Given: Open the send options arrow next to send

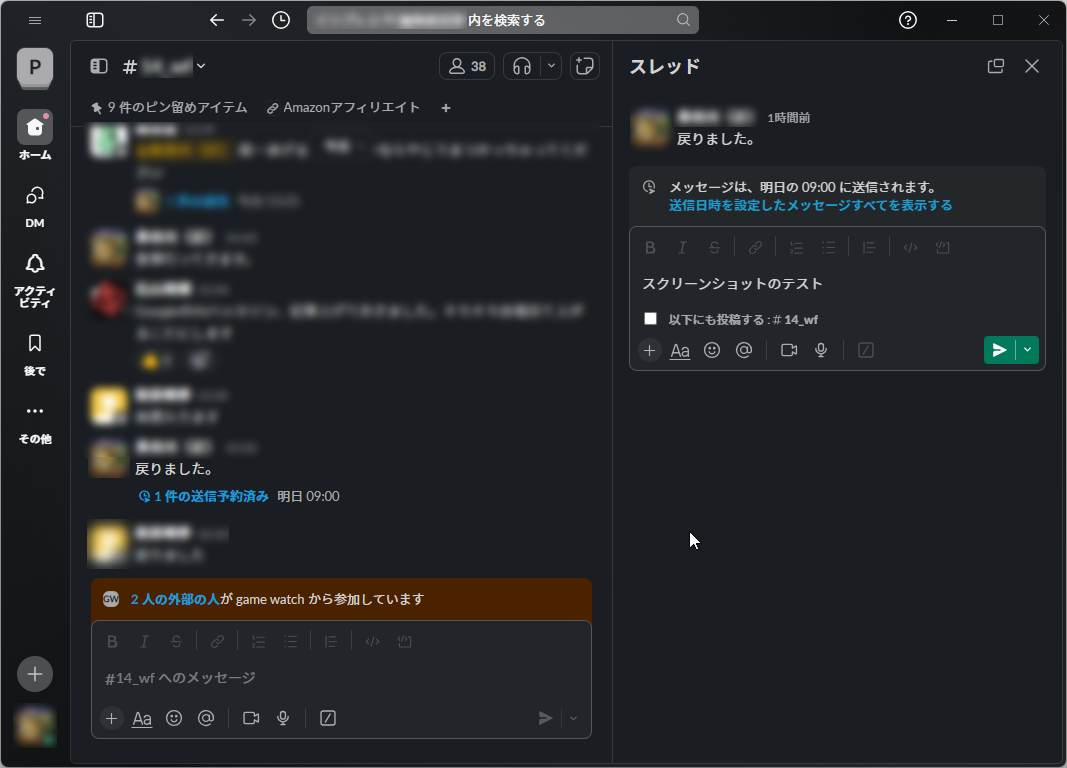Looking at the screenshot, I should pos(1026,351).
